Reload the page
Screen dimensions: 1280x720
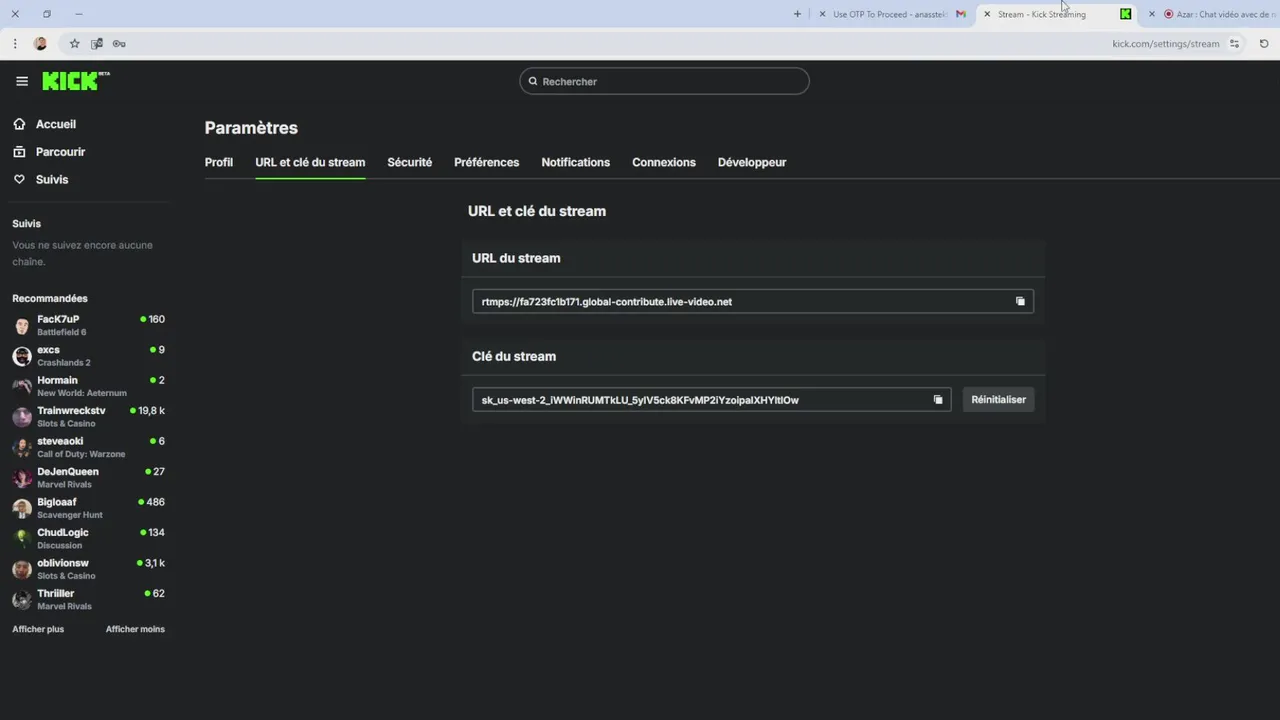click(x=1264, y=43)
